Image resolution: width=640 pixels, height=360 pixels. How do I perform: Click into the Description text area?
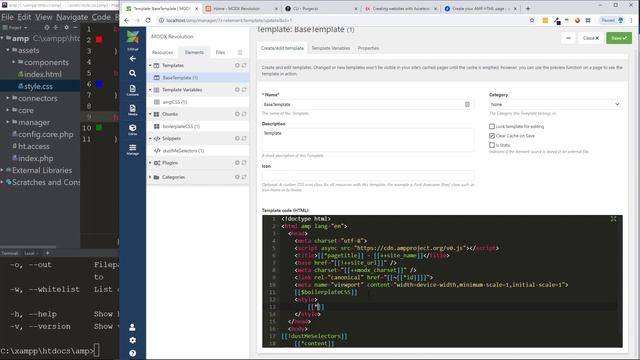tap(368, 140)
